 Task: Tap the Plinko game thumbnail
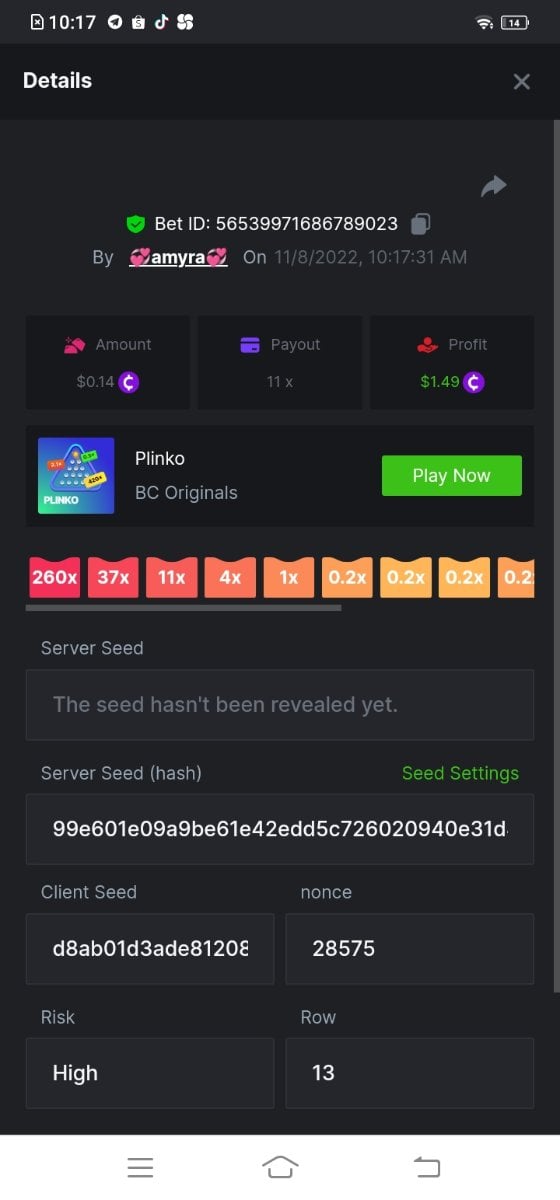coord(76,476)
